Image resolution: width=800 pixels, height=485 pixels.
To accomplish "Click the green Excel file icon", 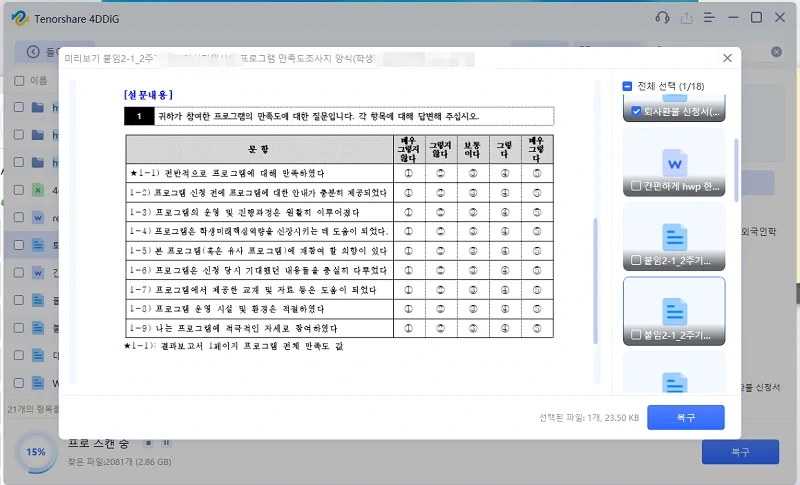I will (38, 190).
